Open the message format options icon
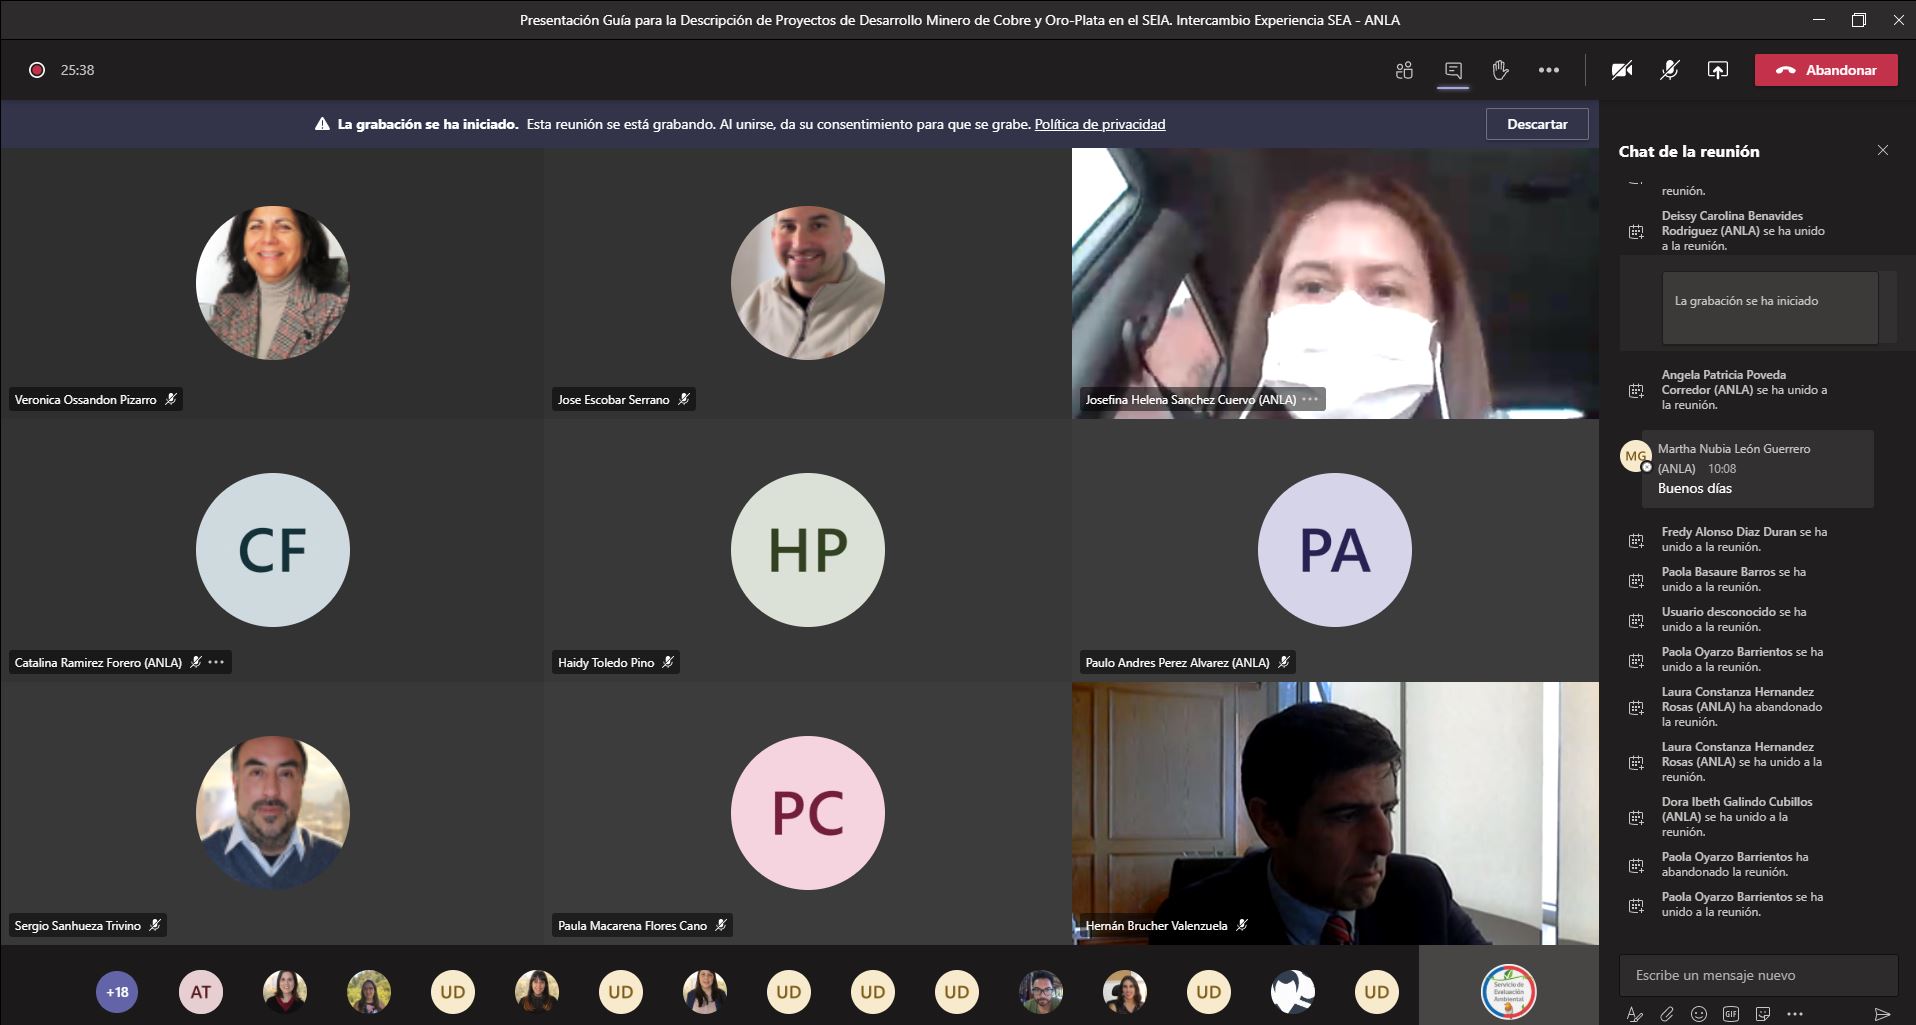Image resolution: width=1916 pixels, height=1025 pixels. click(1635, 1014)
